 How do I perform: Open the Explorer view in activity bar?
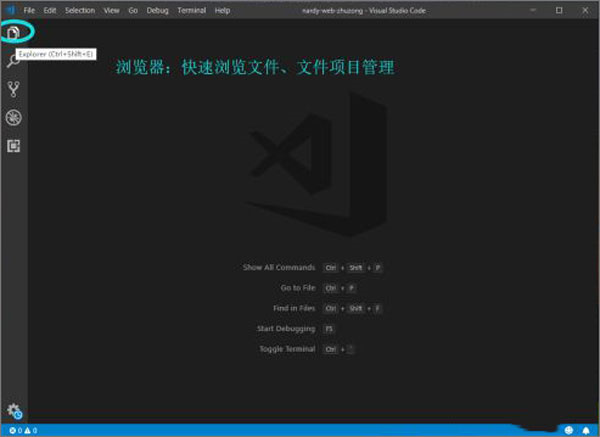pos(13,33)
